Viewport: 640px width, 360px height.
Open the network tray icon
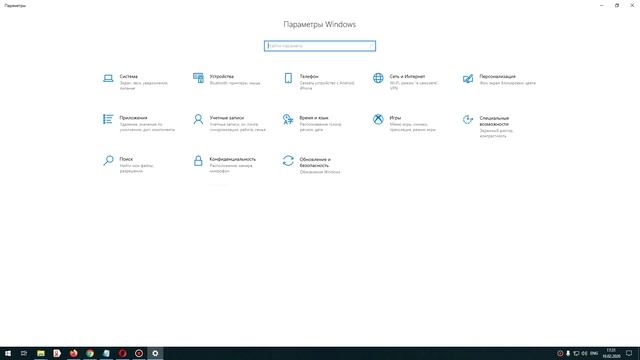tap(576, 353)
